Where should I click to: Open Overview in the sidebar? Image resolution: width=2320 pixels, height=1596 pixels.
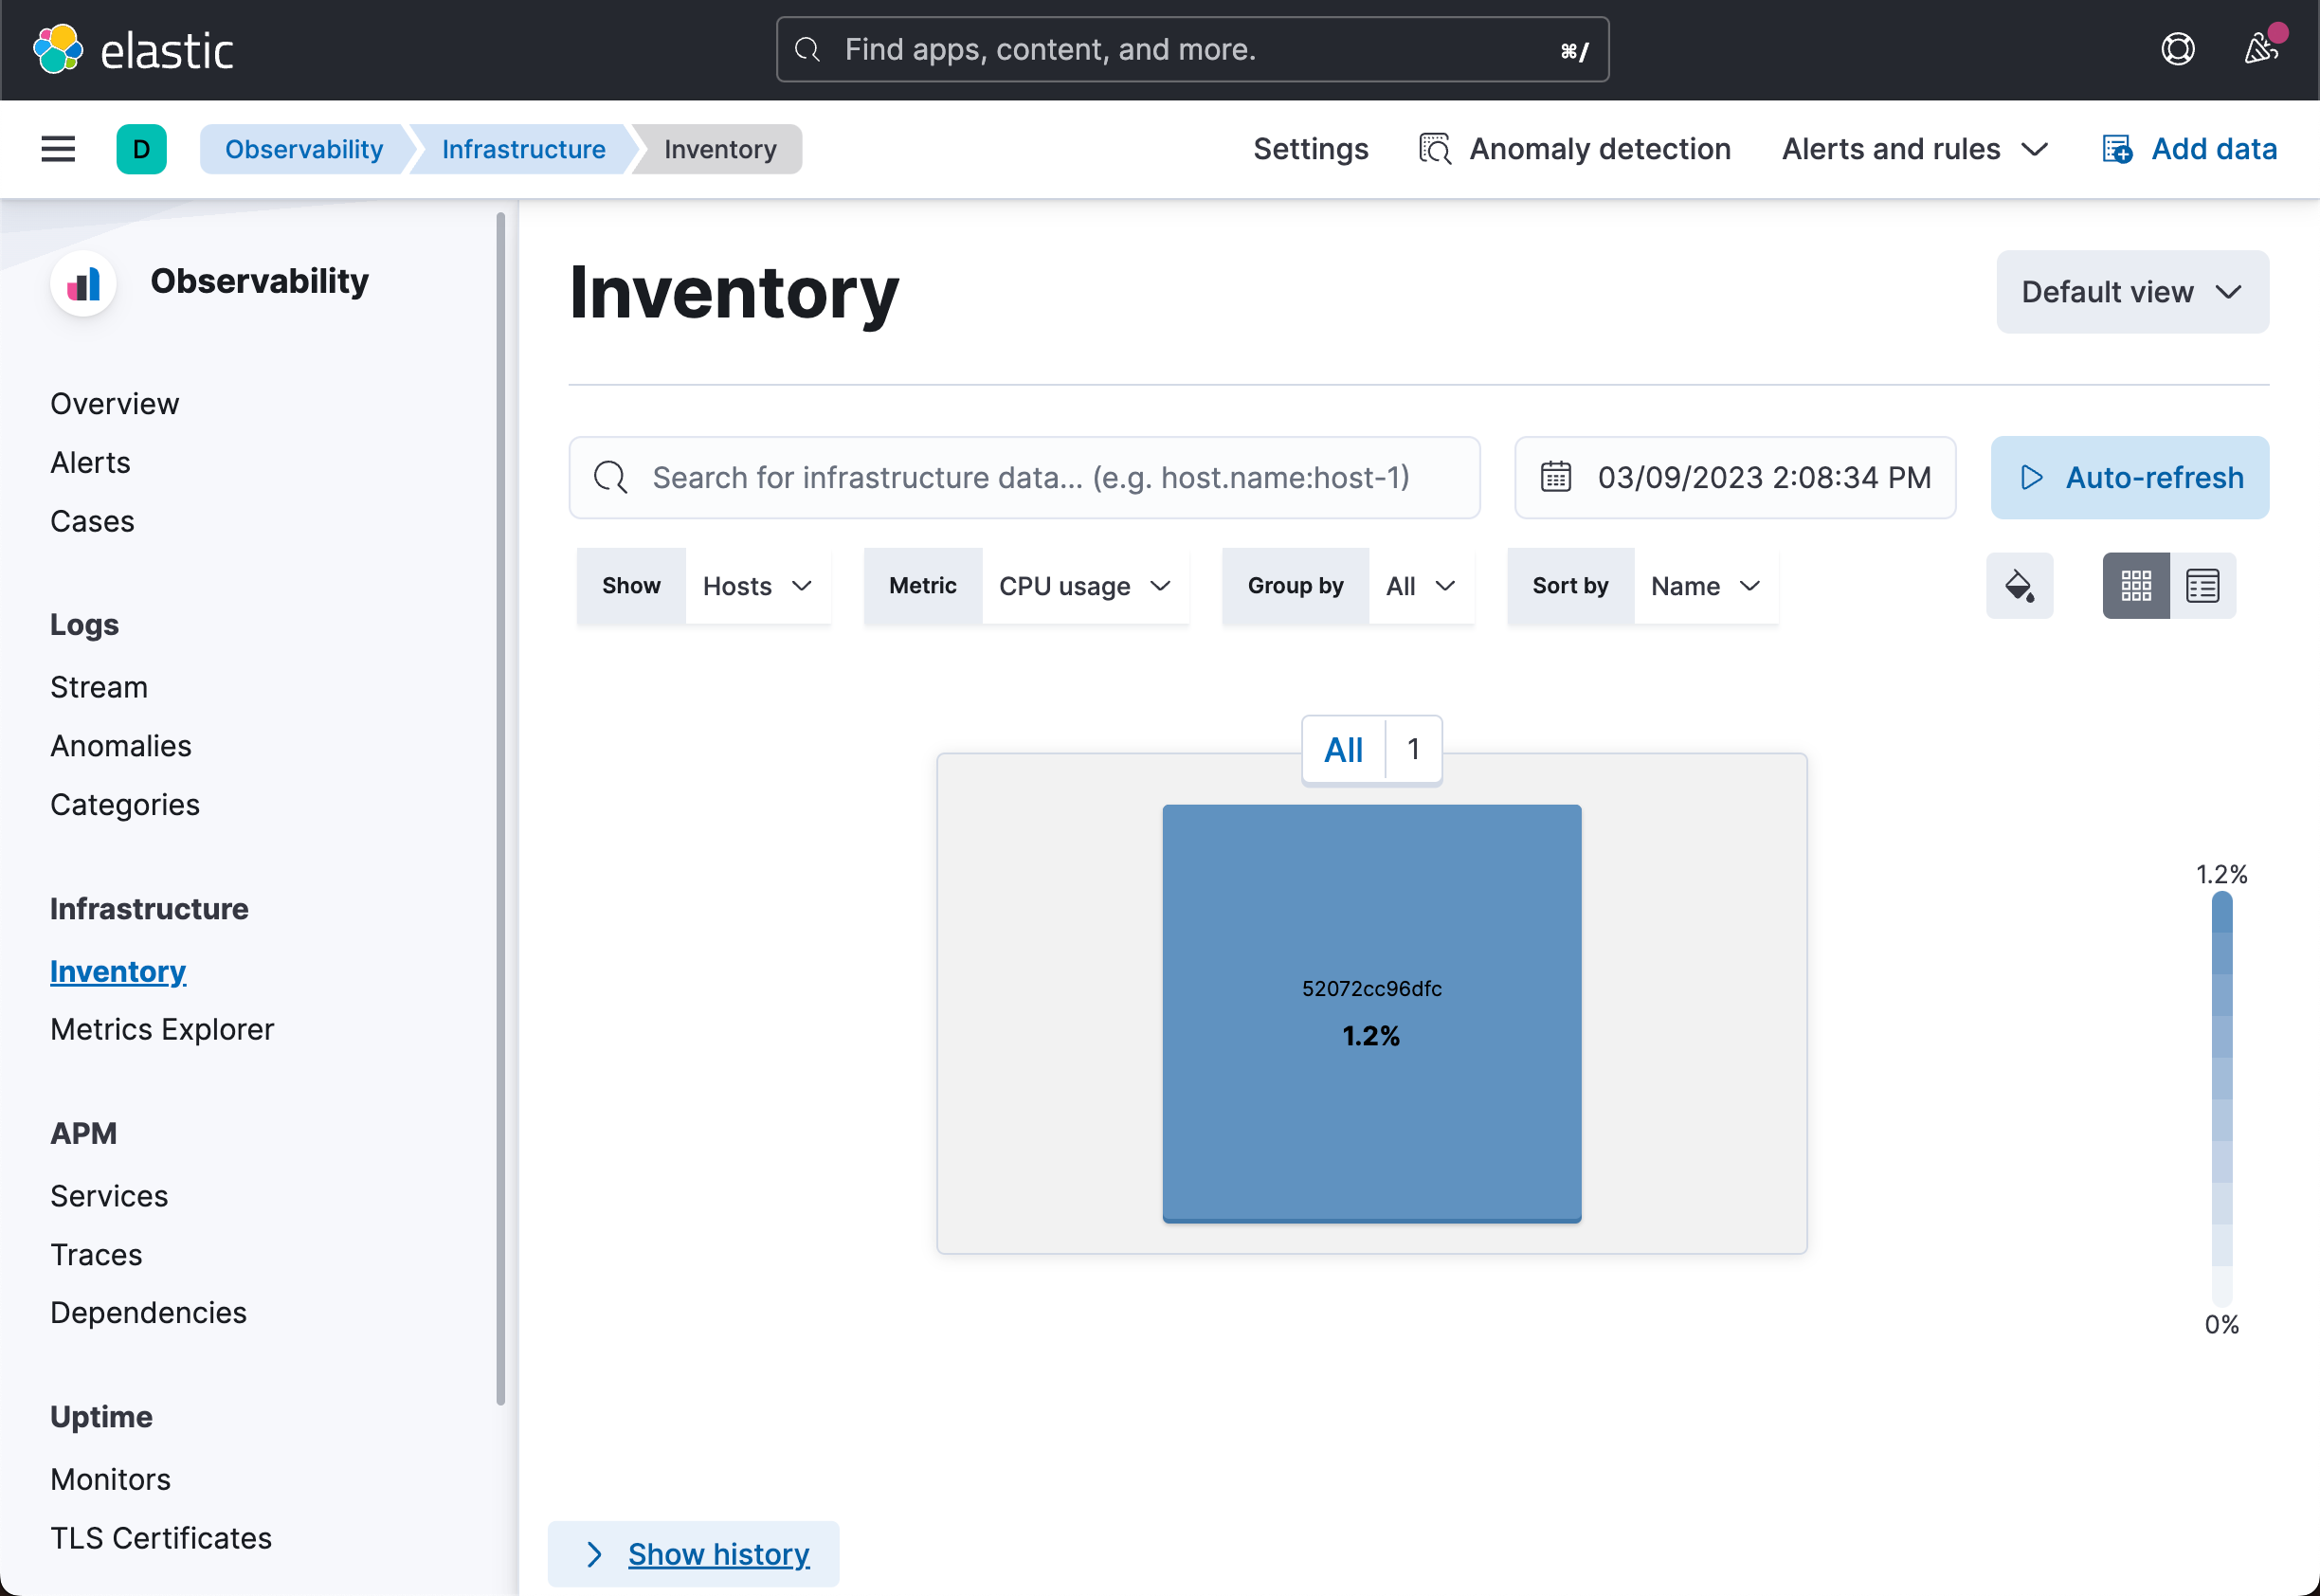tap(114, 404)
